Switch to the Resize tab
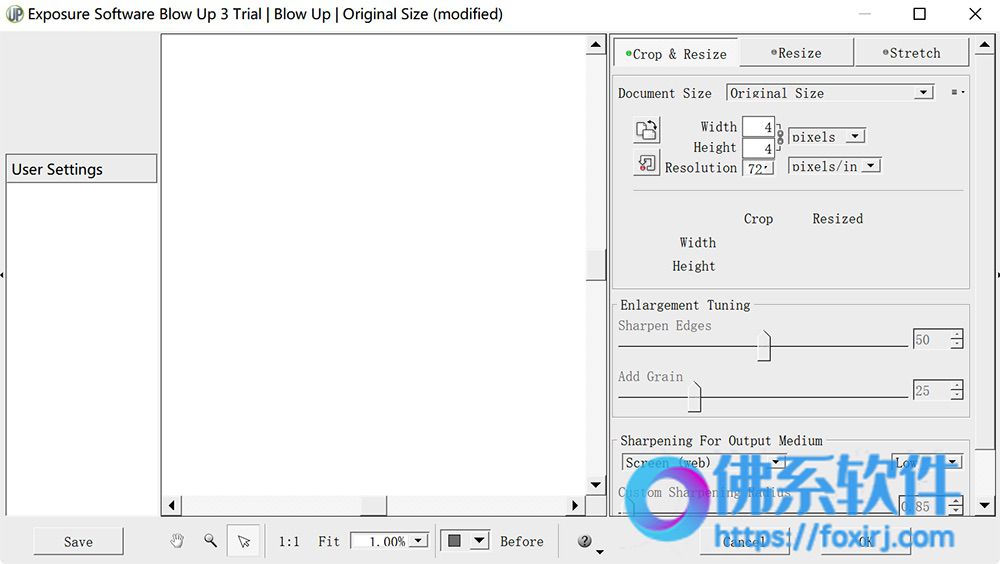This screenshot has width=1000, height=564. [x=796, y=53]
